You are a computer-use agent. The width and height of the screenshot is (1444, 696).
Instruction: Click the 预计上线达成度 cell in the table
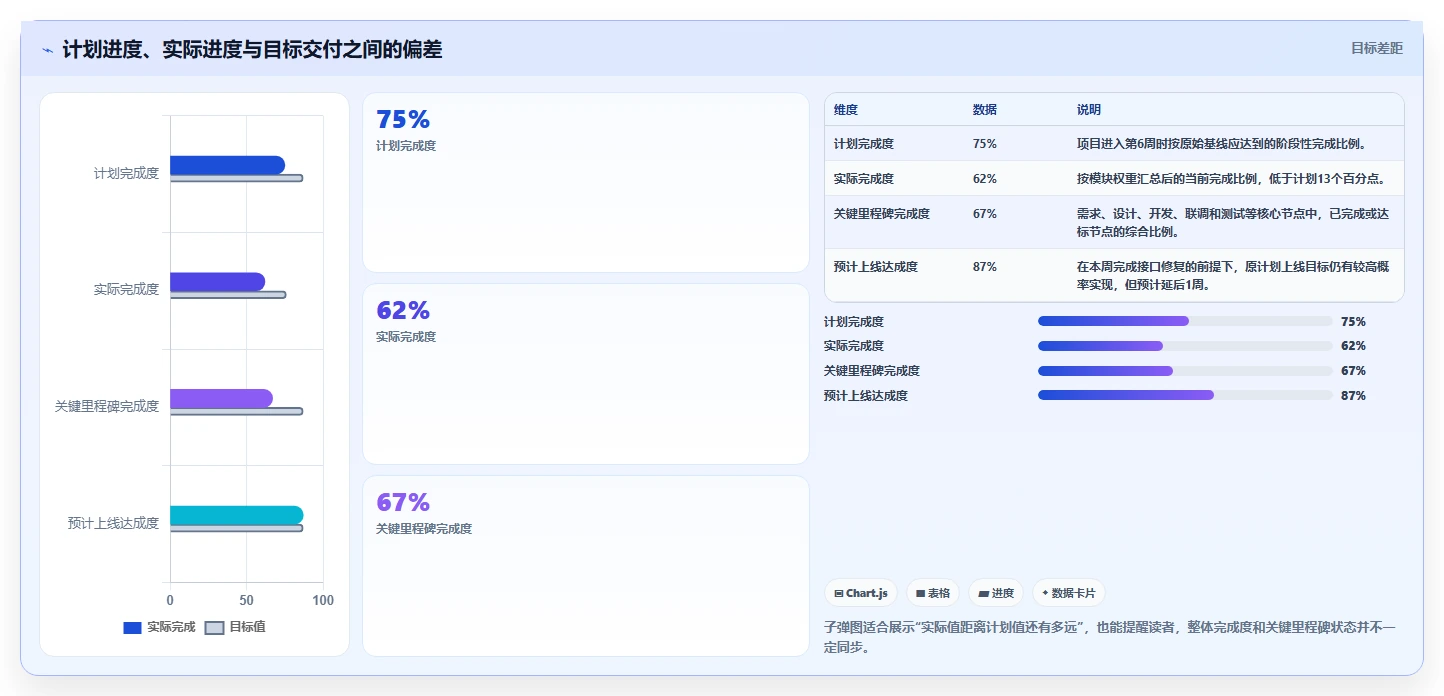point(876,267)
